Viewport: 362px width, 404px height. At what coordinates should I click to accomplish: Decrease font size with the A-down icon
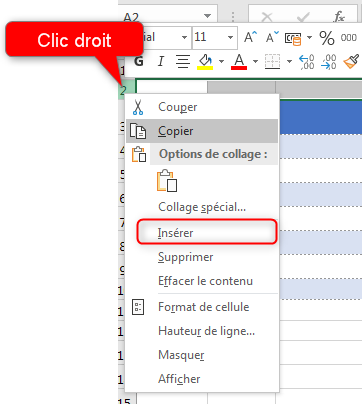click(272, 37)
